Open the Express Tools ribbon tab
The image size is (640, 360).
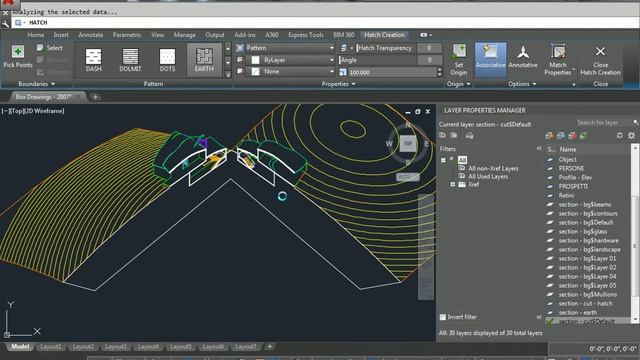tap(306, 35)
